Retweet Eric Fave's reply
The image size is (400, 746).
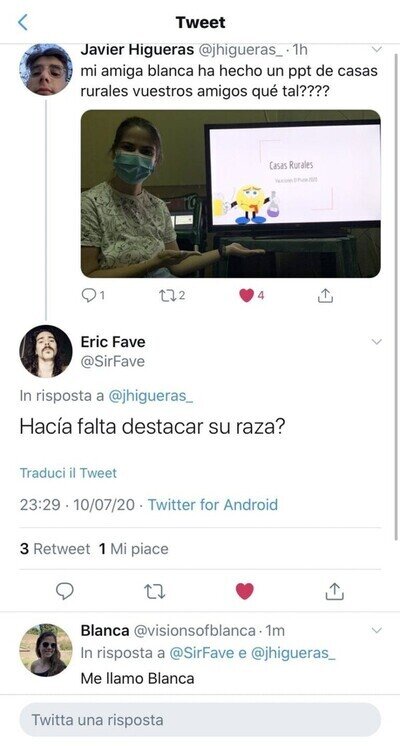pyautogui.click(x=154, y=591)
